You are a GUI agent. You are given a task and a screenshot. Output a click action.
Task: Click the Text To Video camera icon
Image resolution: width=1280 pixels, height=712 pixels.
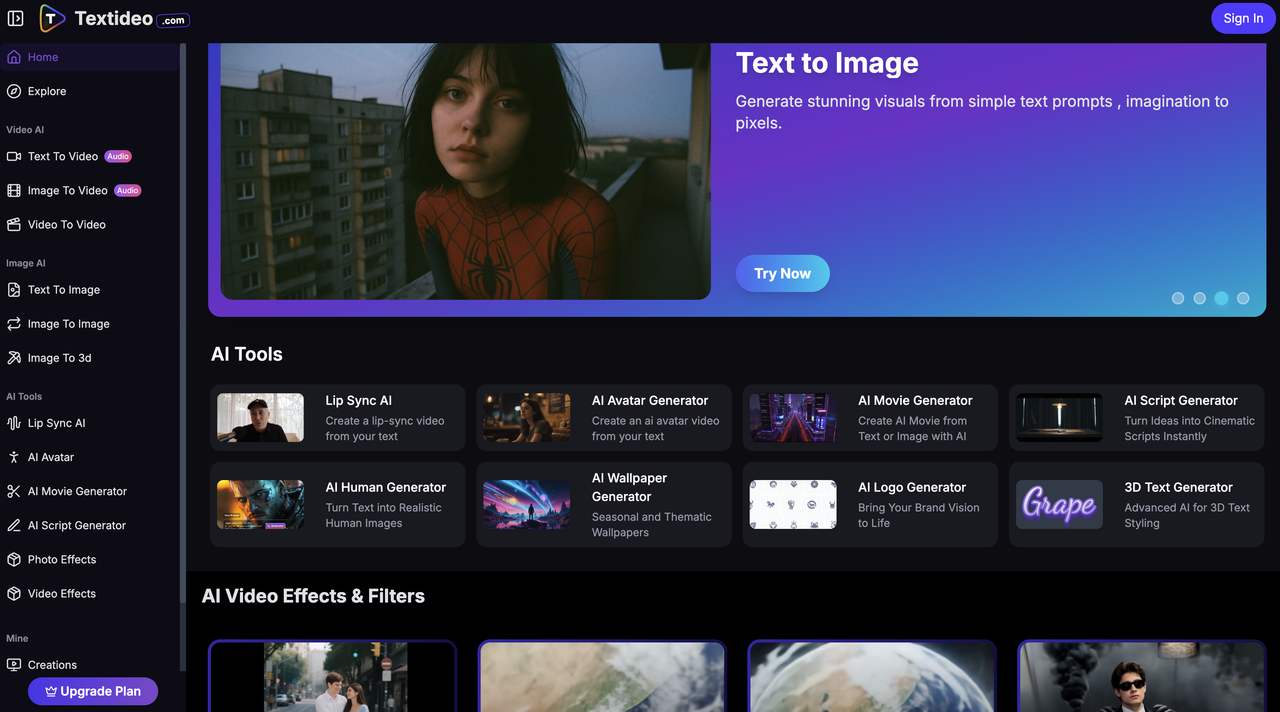click(14, 156)
